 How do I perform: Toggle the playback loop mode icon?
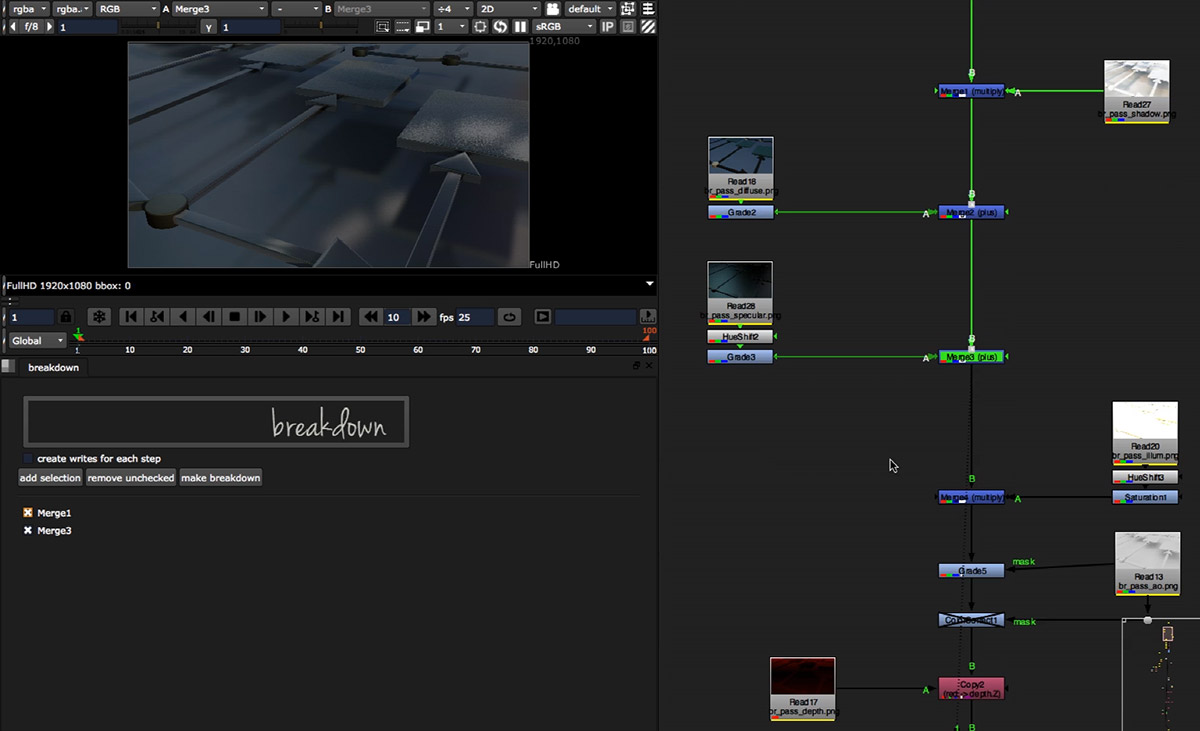click(x=509, y=317)
